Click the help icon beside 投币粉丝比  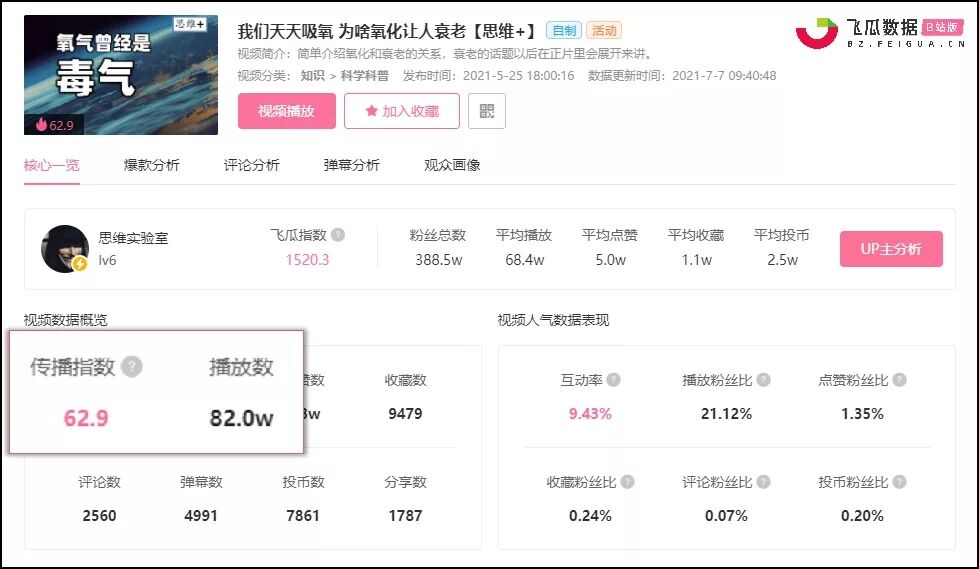pos(899,482)
